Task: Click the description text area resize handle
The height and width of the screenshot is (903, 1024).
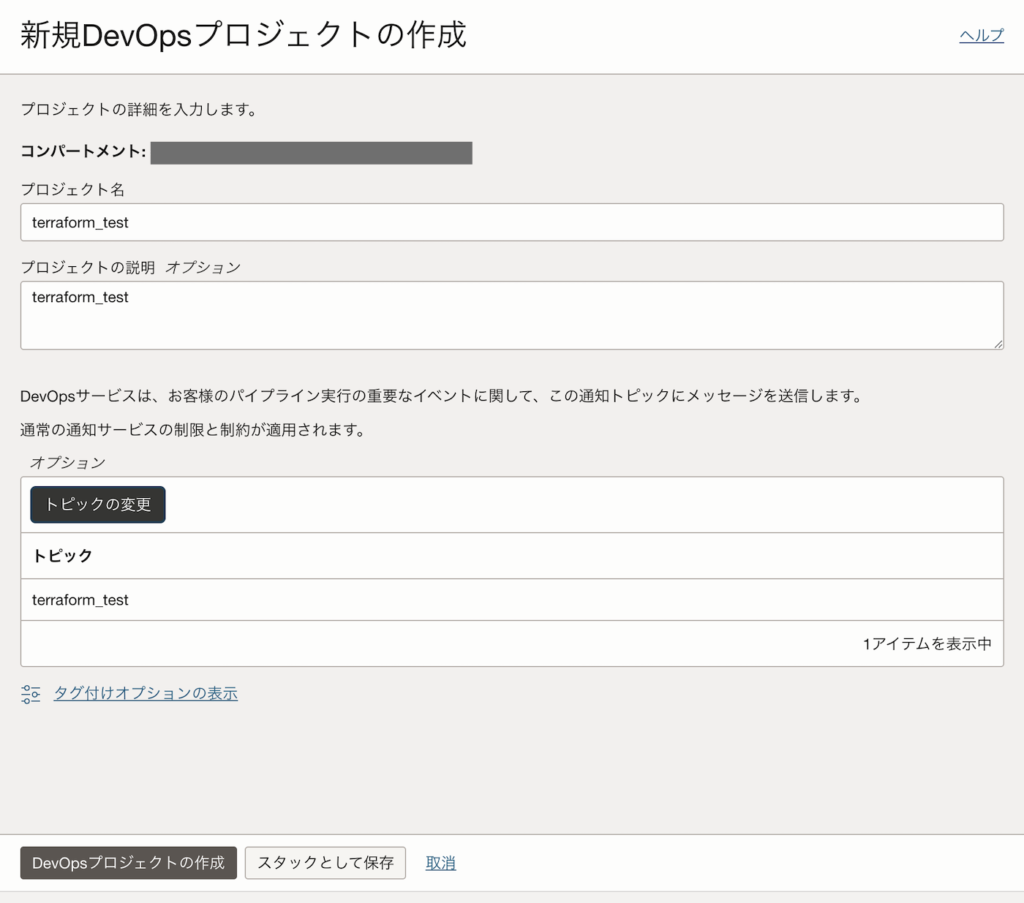Action: (997, 343)
